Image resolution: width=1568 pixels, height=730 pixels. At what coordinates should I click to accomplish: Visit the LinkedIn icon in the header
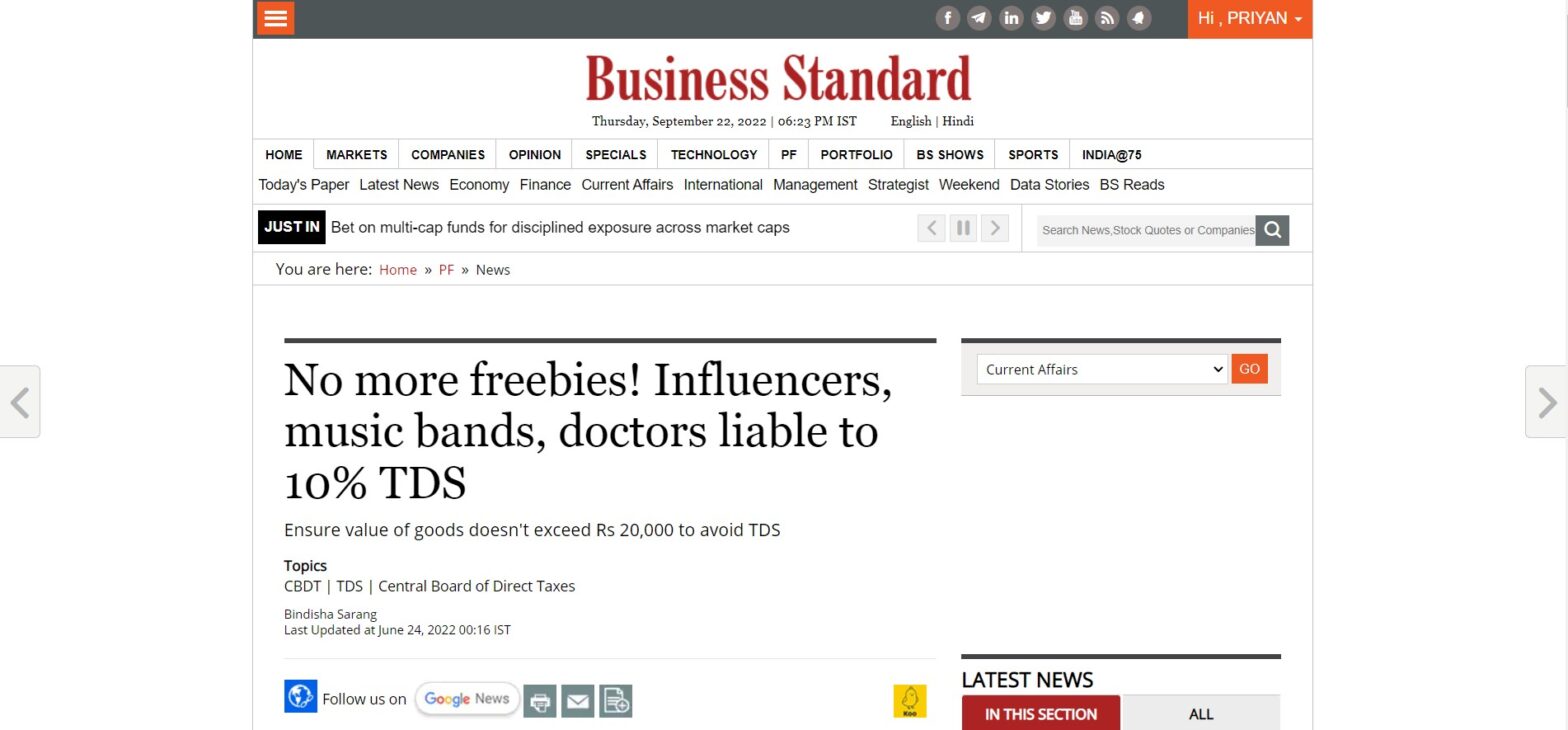coord(1011,18)
